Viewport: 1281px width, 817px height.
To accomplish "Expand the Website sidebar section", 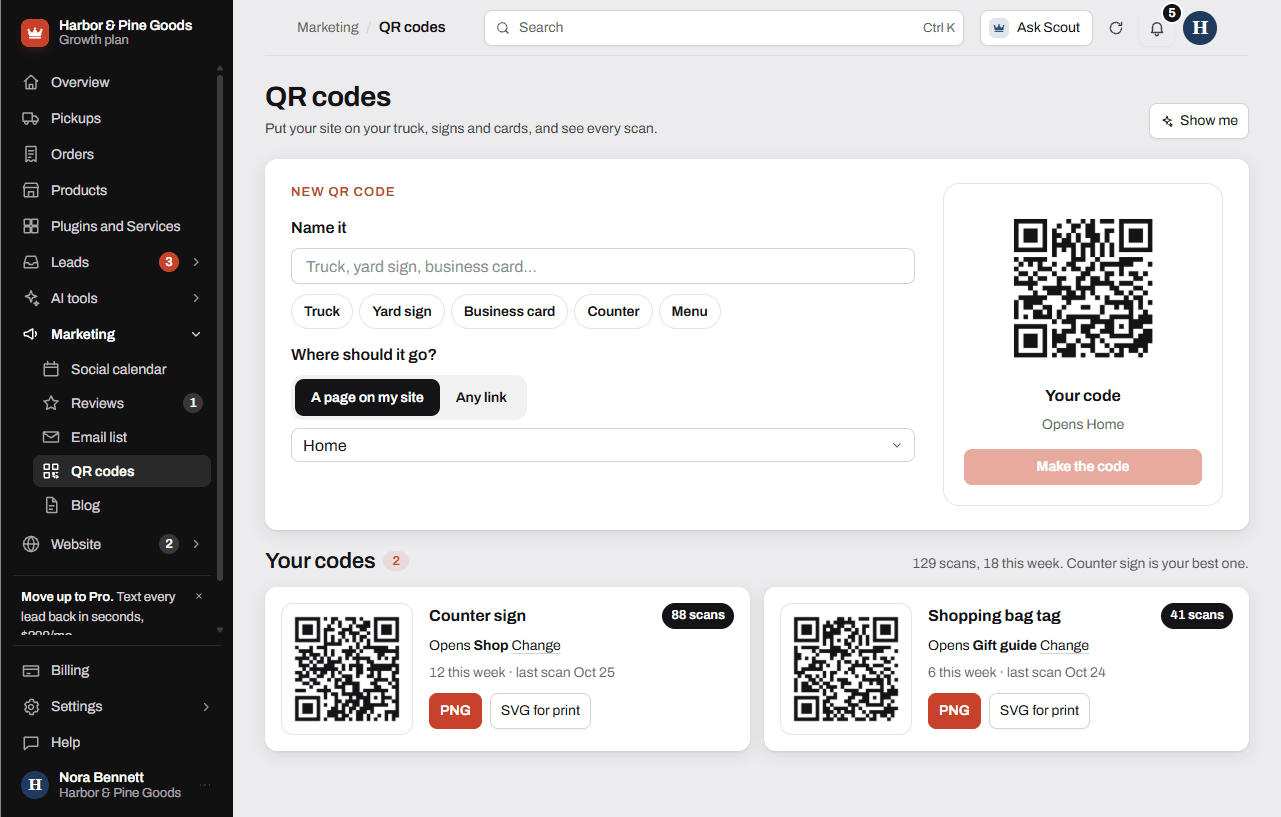I will [196, 544].
